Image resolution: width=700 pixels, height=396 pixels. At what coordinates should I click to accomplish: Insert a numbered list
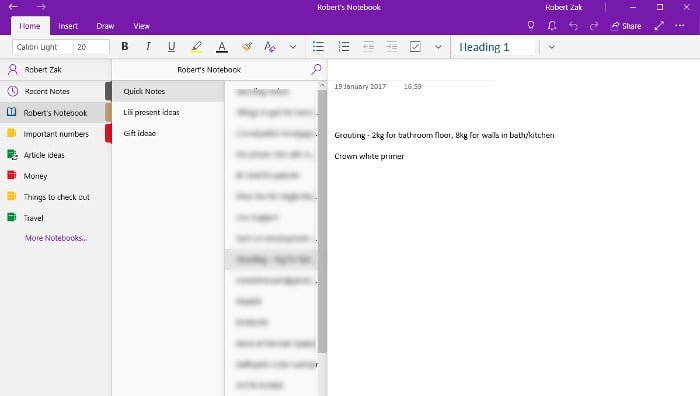344,46
